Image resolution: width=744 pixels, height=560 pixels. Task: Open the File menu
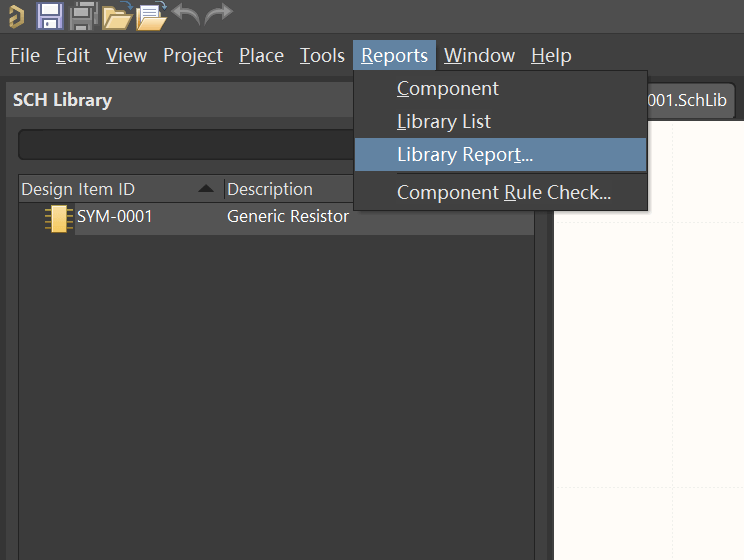25,56
